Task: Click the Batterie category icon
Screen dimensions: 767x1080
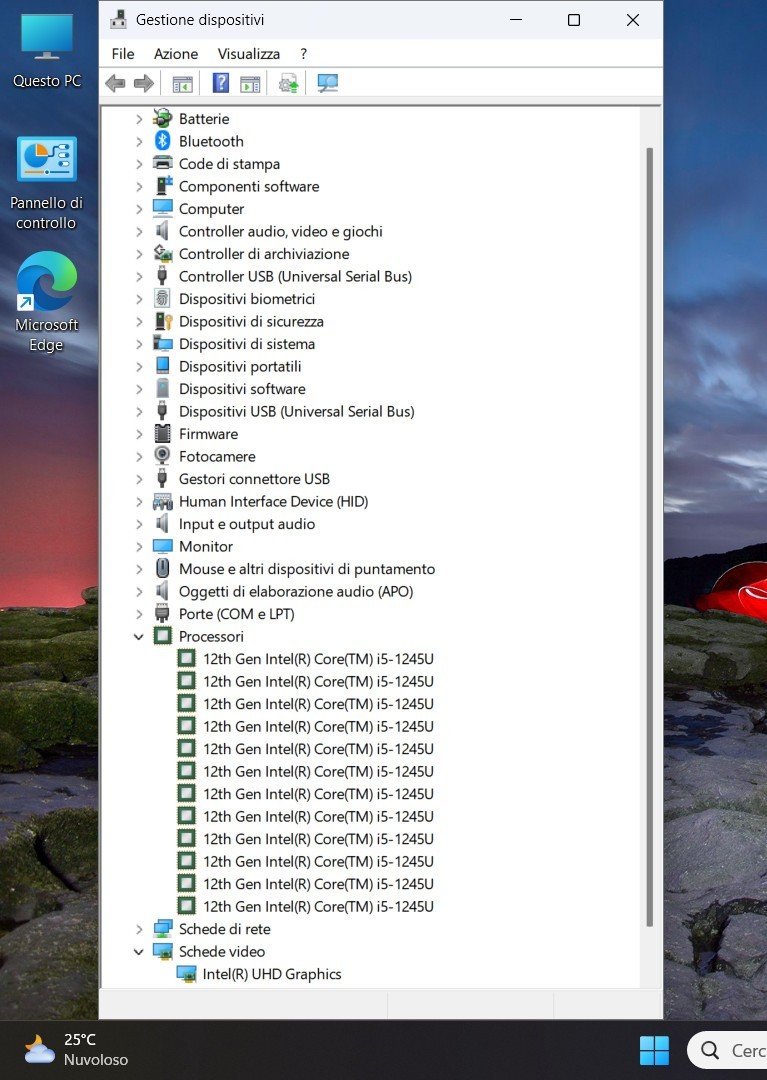Action: click(162, 118)
